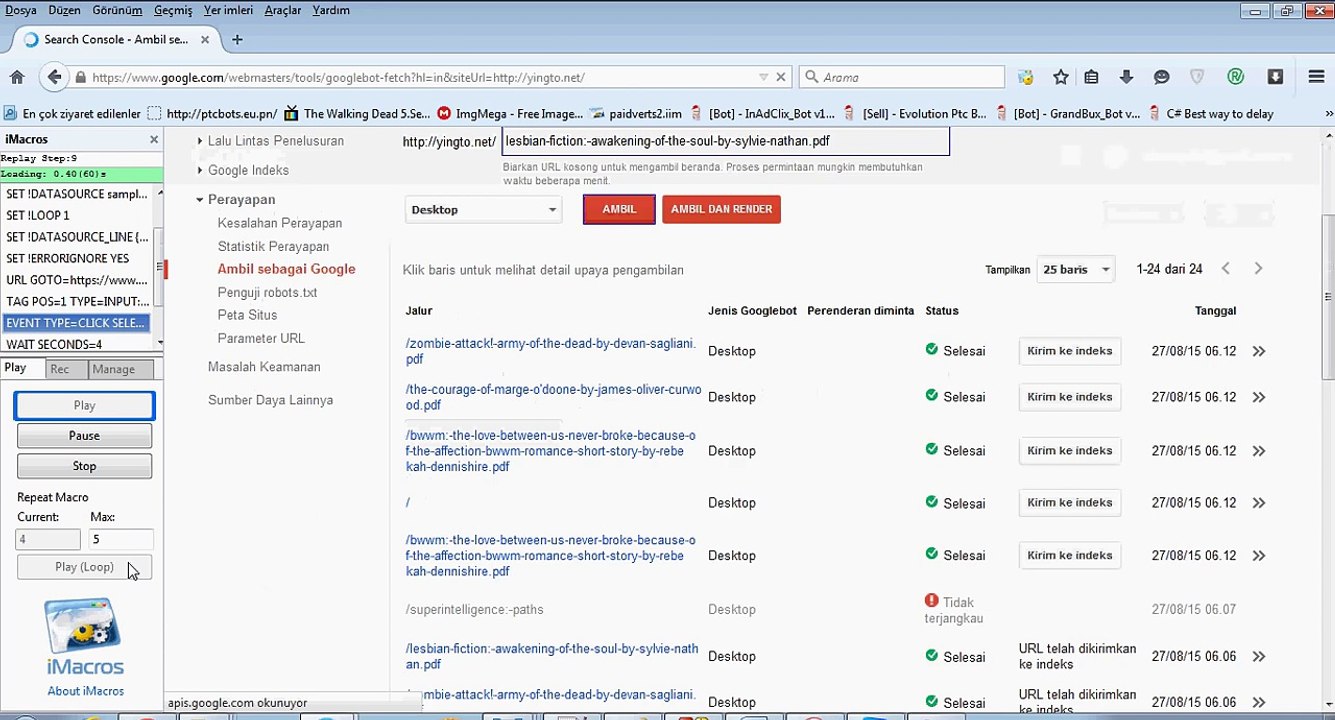Click the green check in the courage-of-marge row
1335x720 pixels.
932,396
